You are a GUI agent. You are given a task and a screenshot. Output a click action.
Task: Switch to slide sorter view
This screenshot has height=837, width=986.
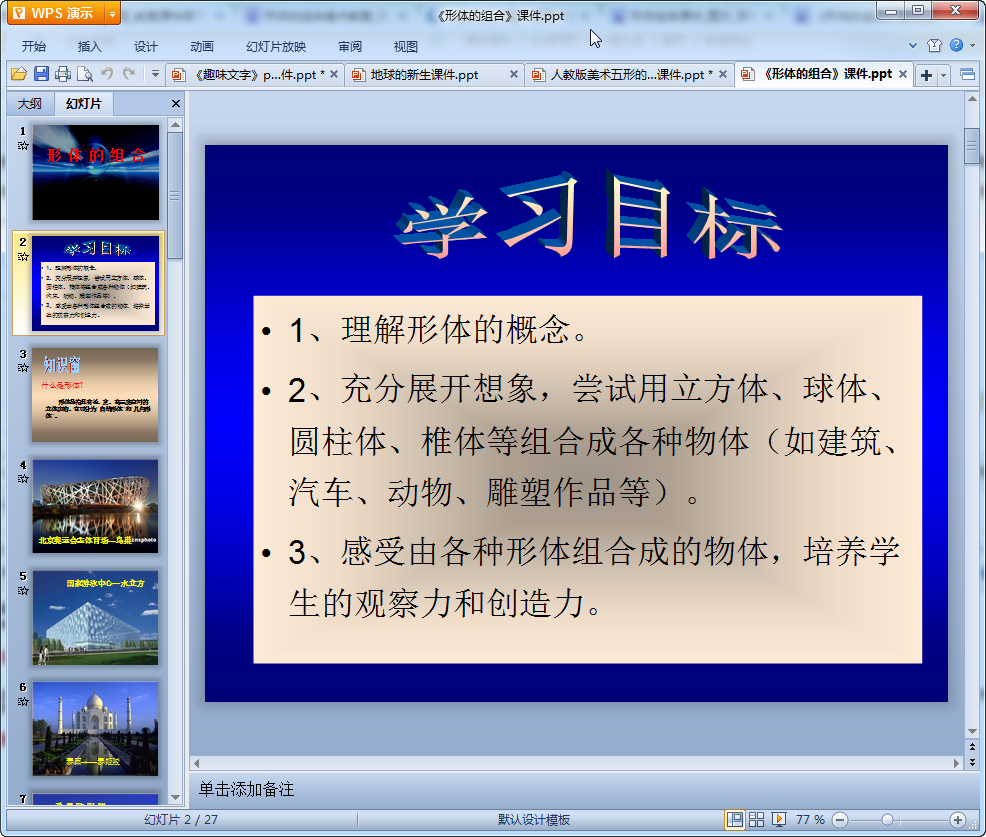click(x=756, y=819)
